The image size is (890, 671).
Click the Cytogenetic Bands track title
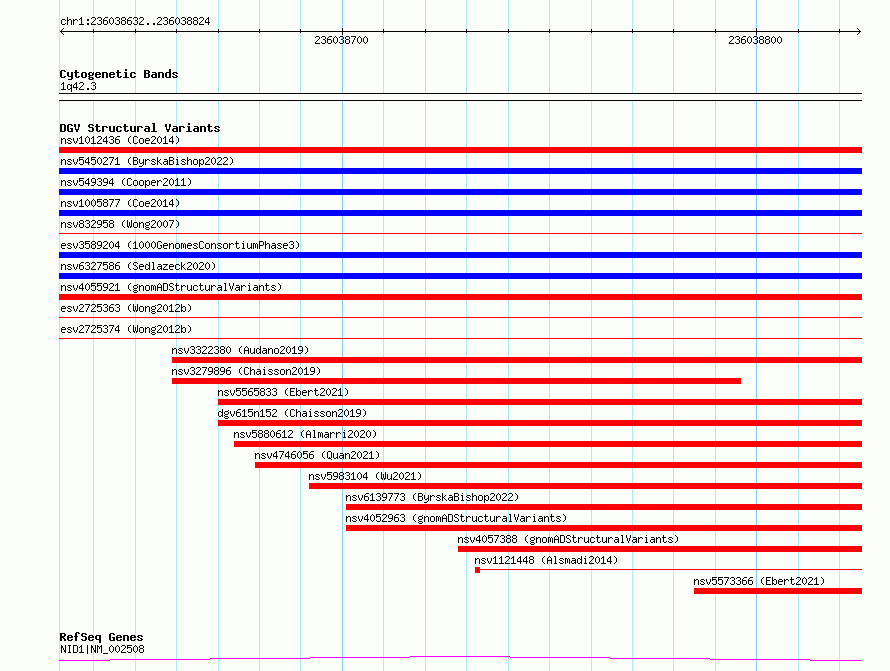[x=119, y=74]
